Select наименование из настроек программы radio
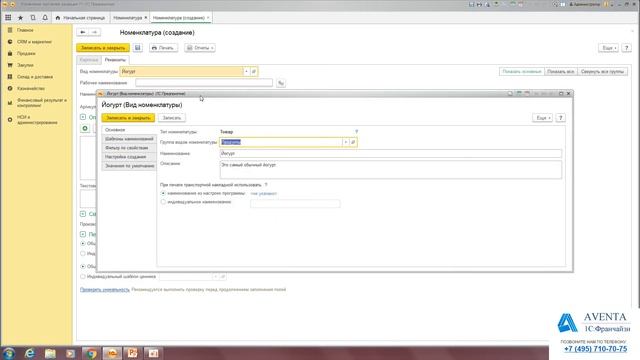 coord(163,193)
